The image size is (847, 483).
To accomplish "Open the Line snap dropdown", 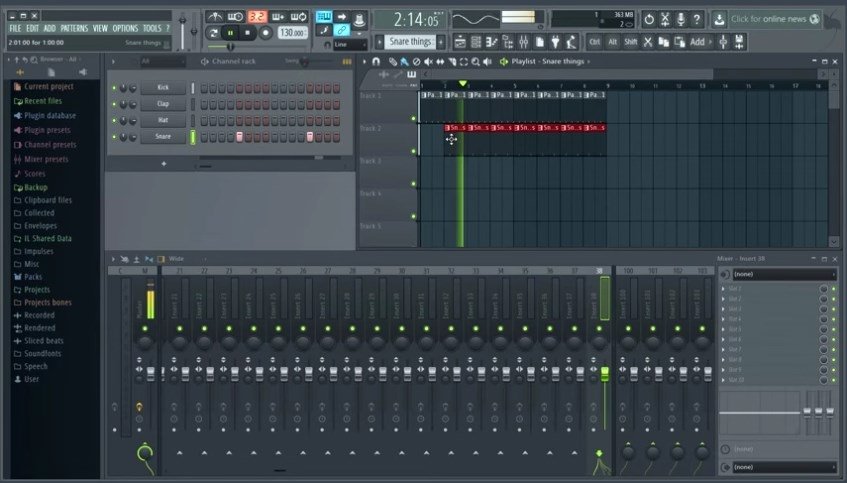I will (x=350, y=45).
